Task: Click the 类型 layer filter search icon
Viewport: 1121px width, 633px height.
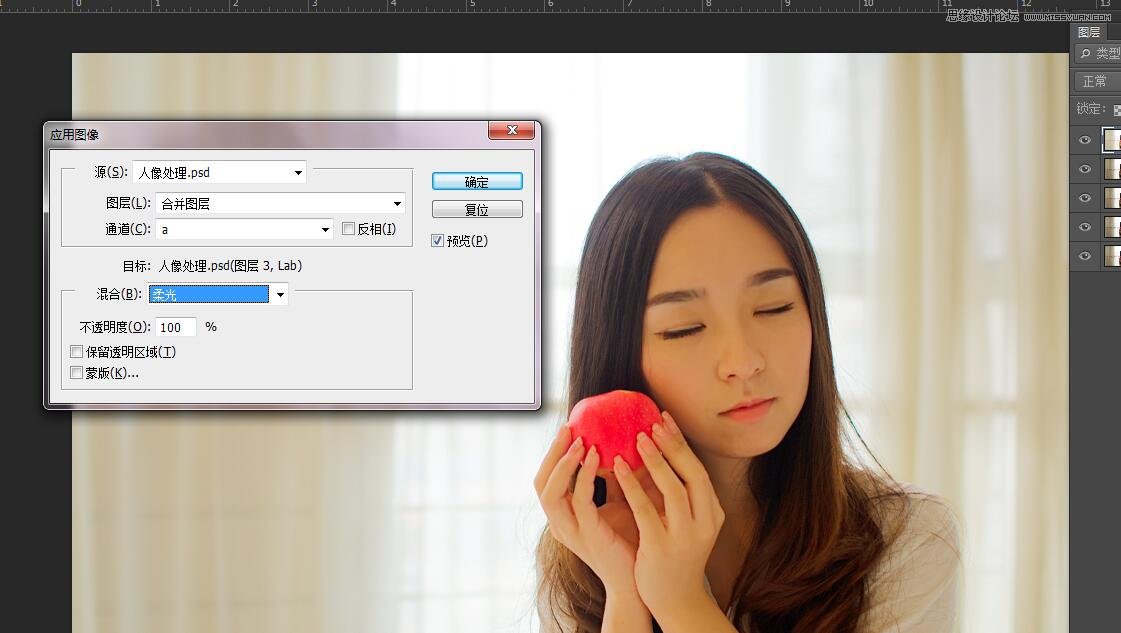Action: pos(1085,53)
